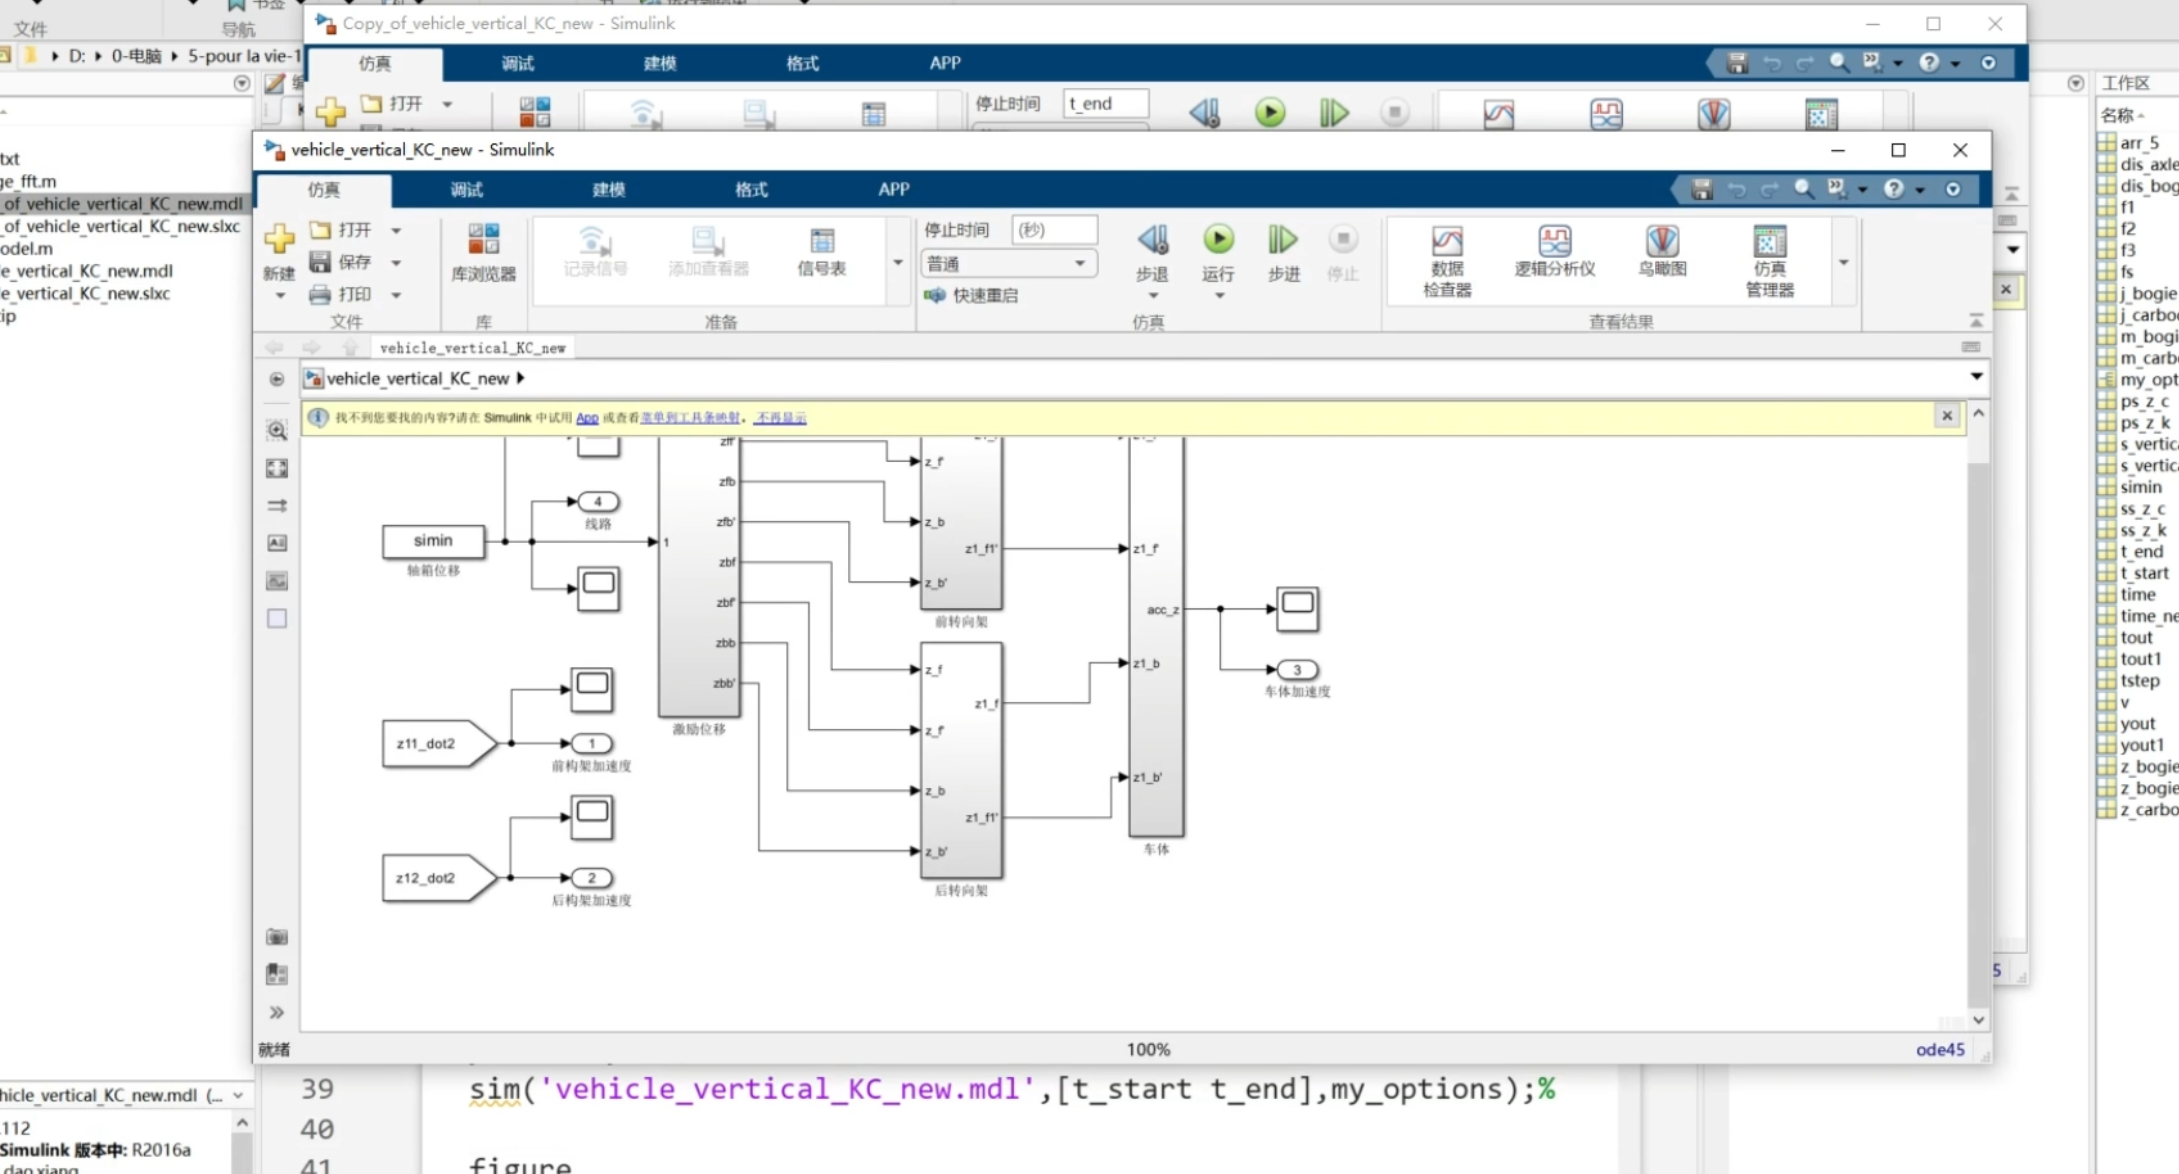Screen dimensions: 2179x1174
Task: Expand the Save button dropdown arrow
Action: click(x=396, y=262)
